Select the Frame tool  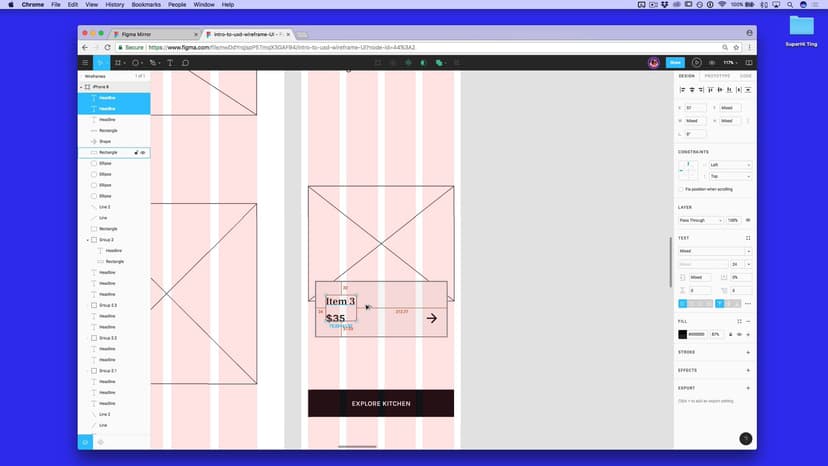pos(117,62)
